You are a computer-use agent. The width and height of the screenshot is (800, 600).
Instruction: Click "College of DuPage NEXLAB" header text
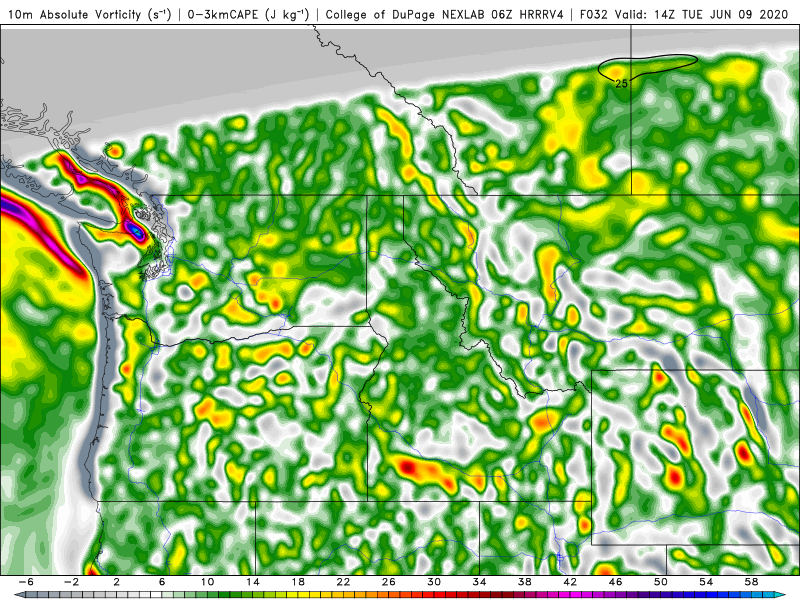405,15
